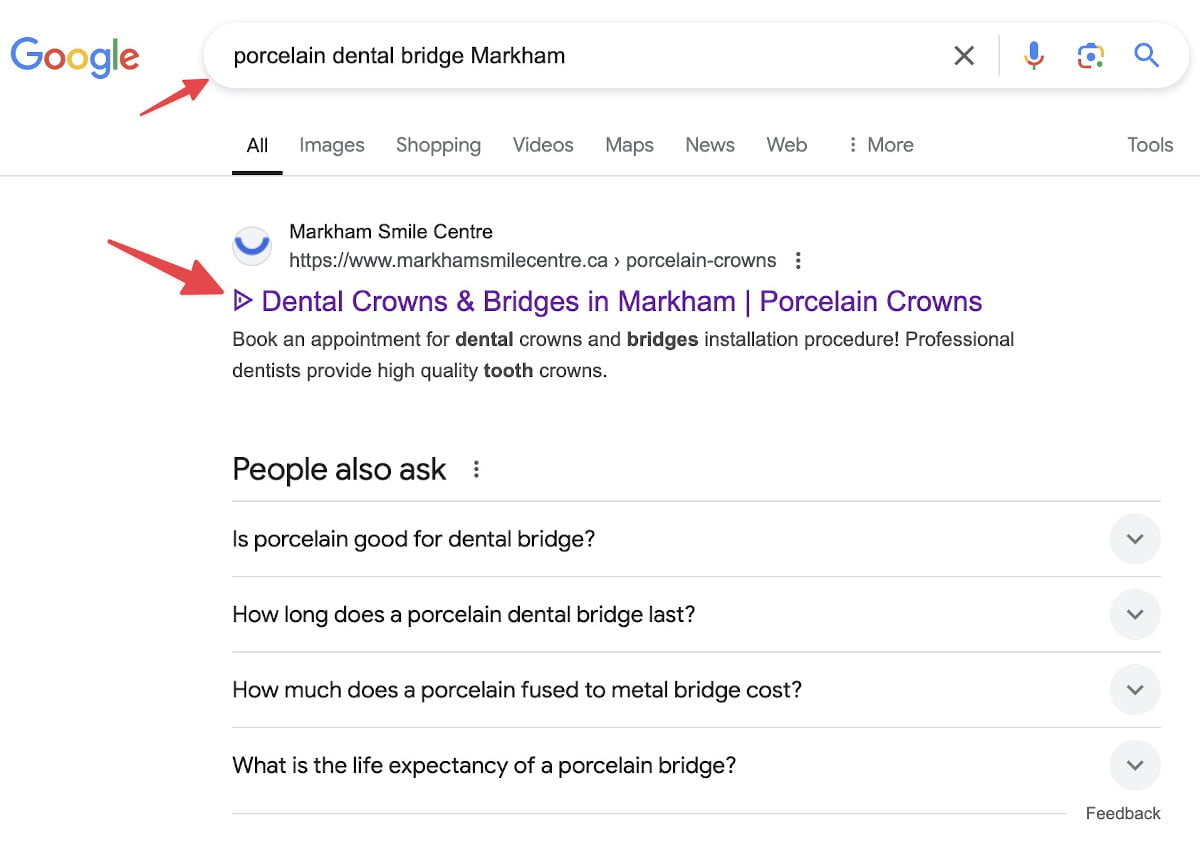The width and height of the screenshot is (1200, 857).
Task: Click the Google logo
Action: tap(75, 56)
